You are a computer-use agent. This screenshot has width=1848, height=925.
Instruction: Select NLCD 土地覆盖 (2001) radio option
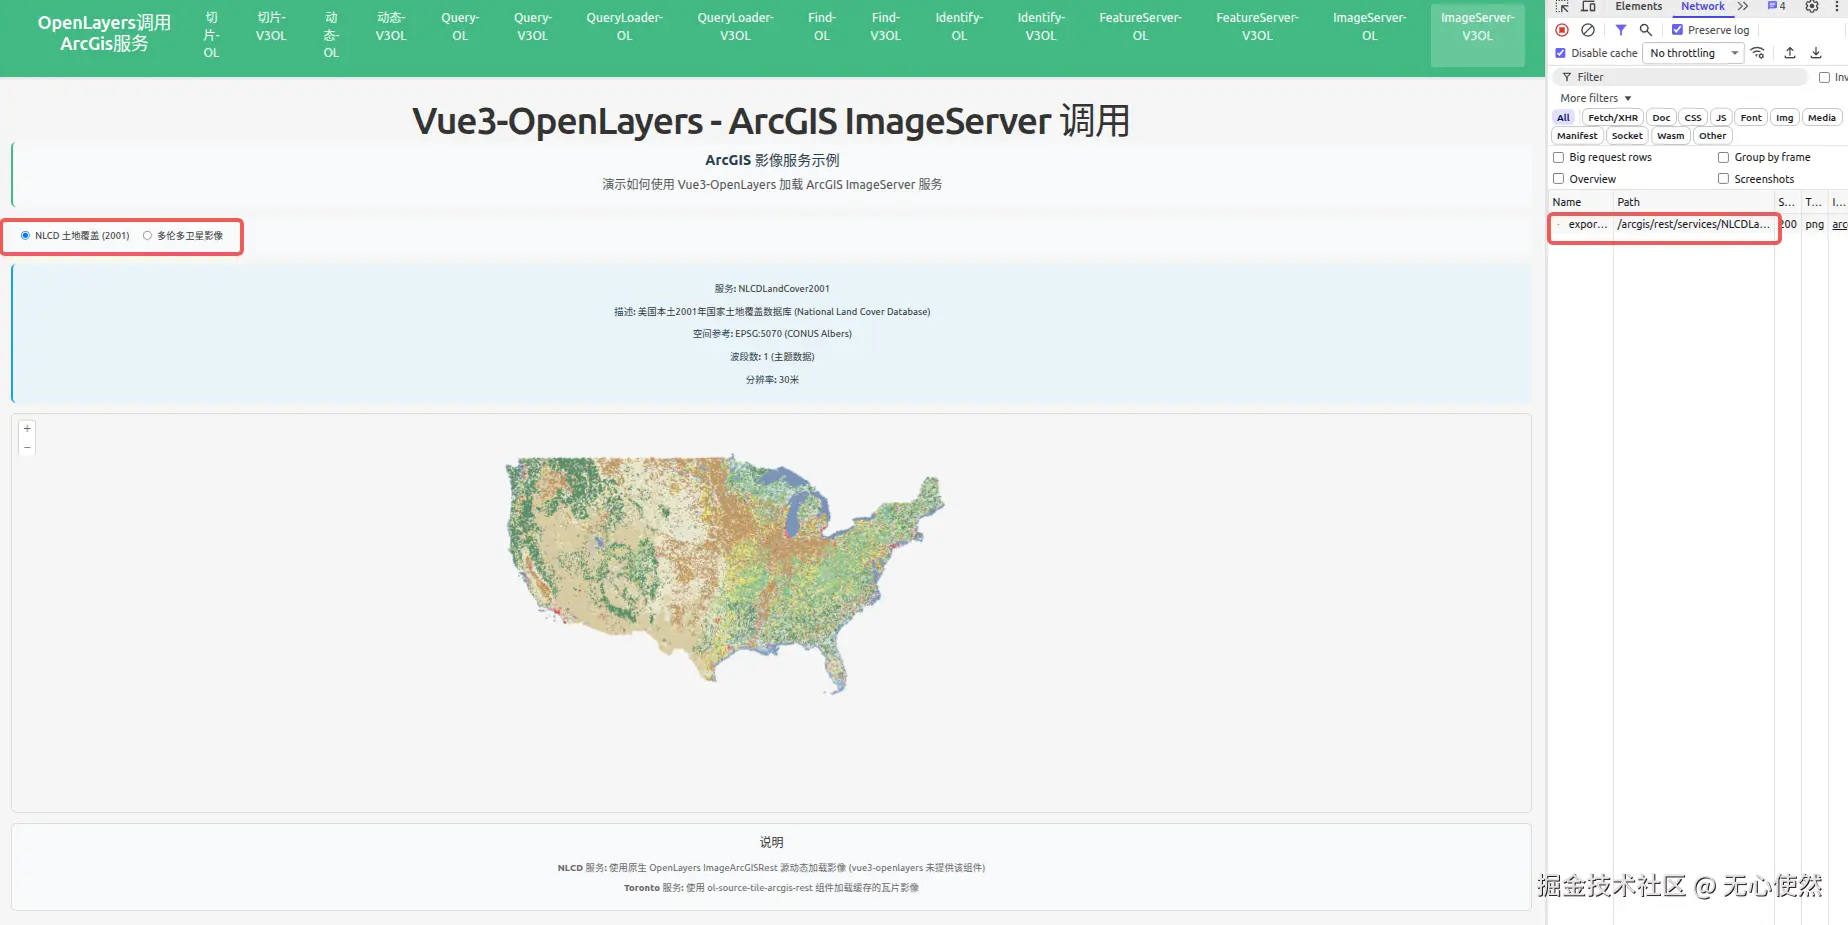[x=25, y=236]
